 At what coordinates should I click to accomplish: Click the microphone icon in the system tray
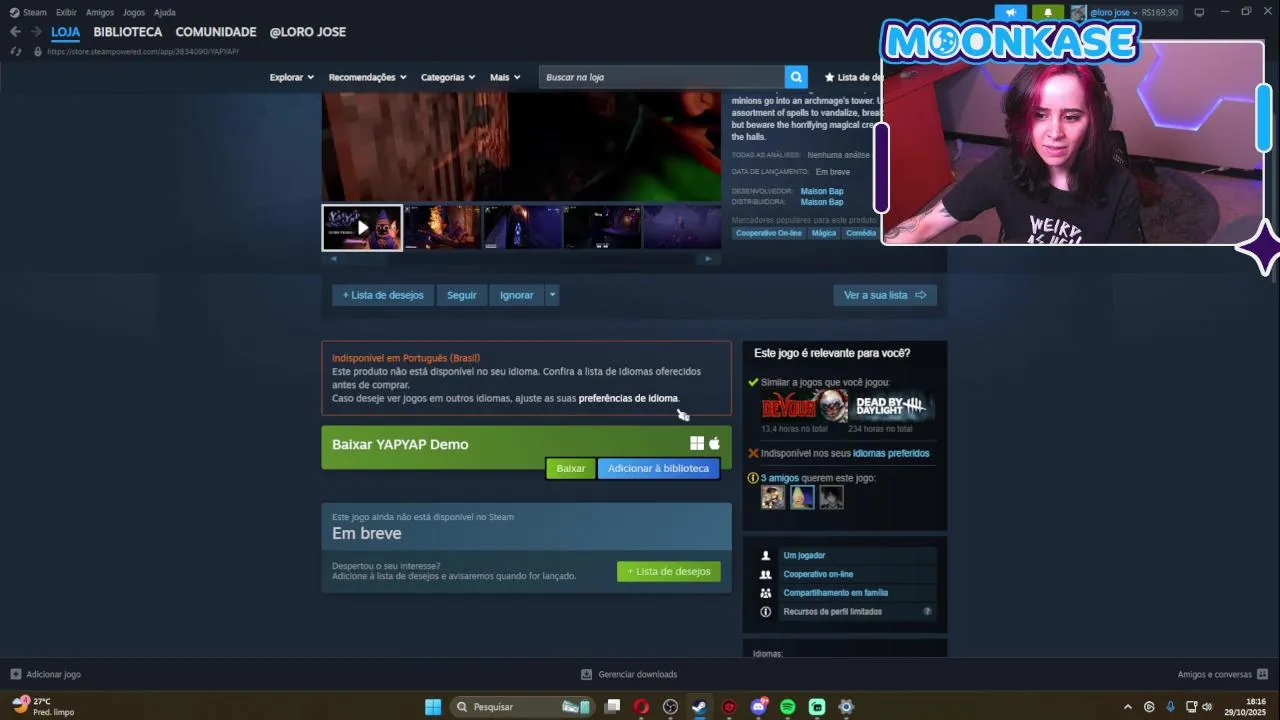click(1170, 707)
